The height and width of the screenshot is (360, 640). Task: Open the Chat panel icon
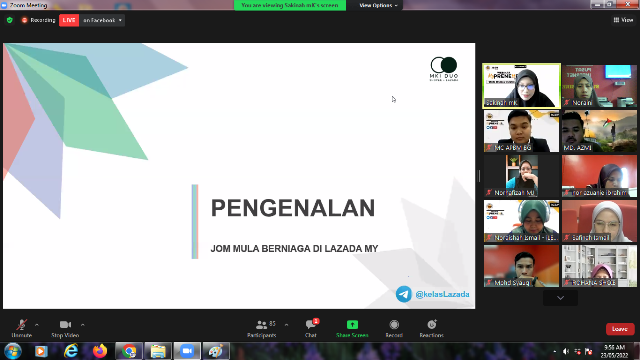pos(311,324)
